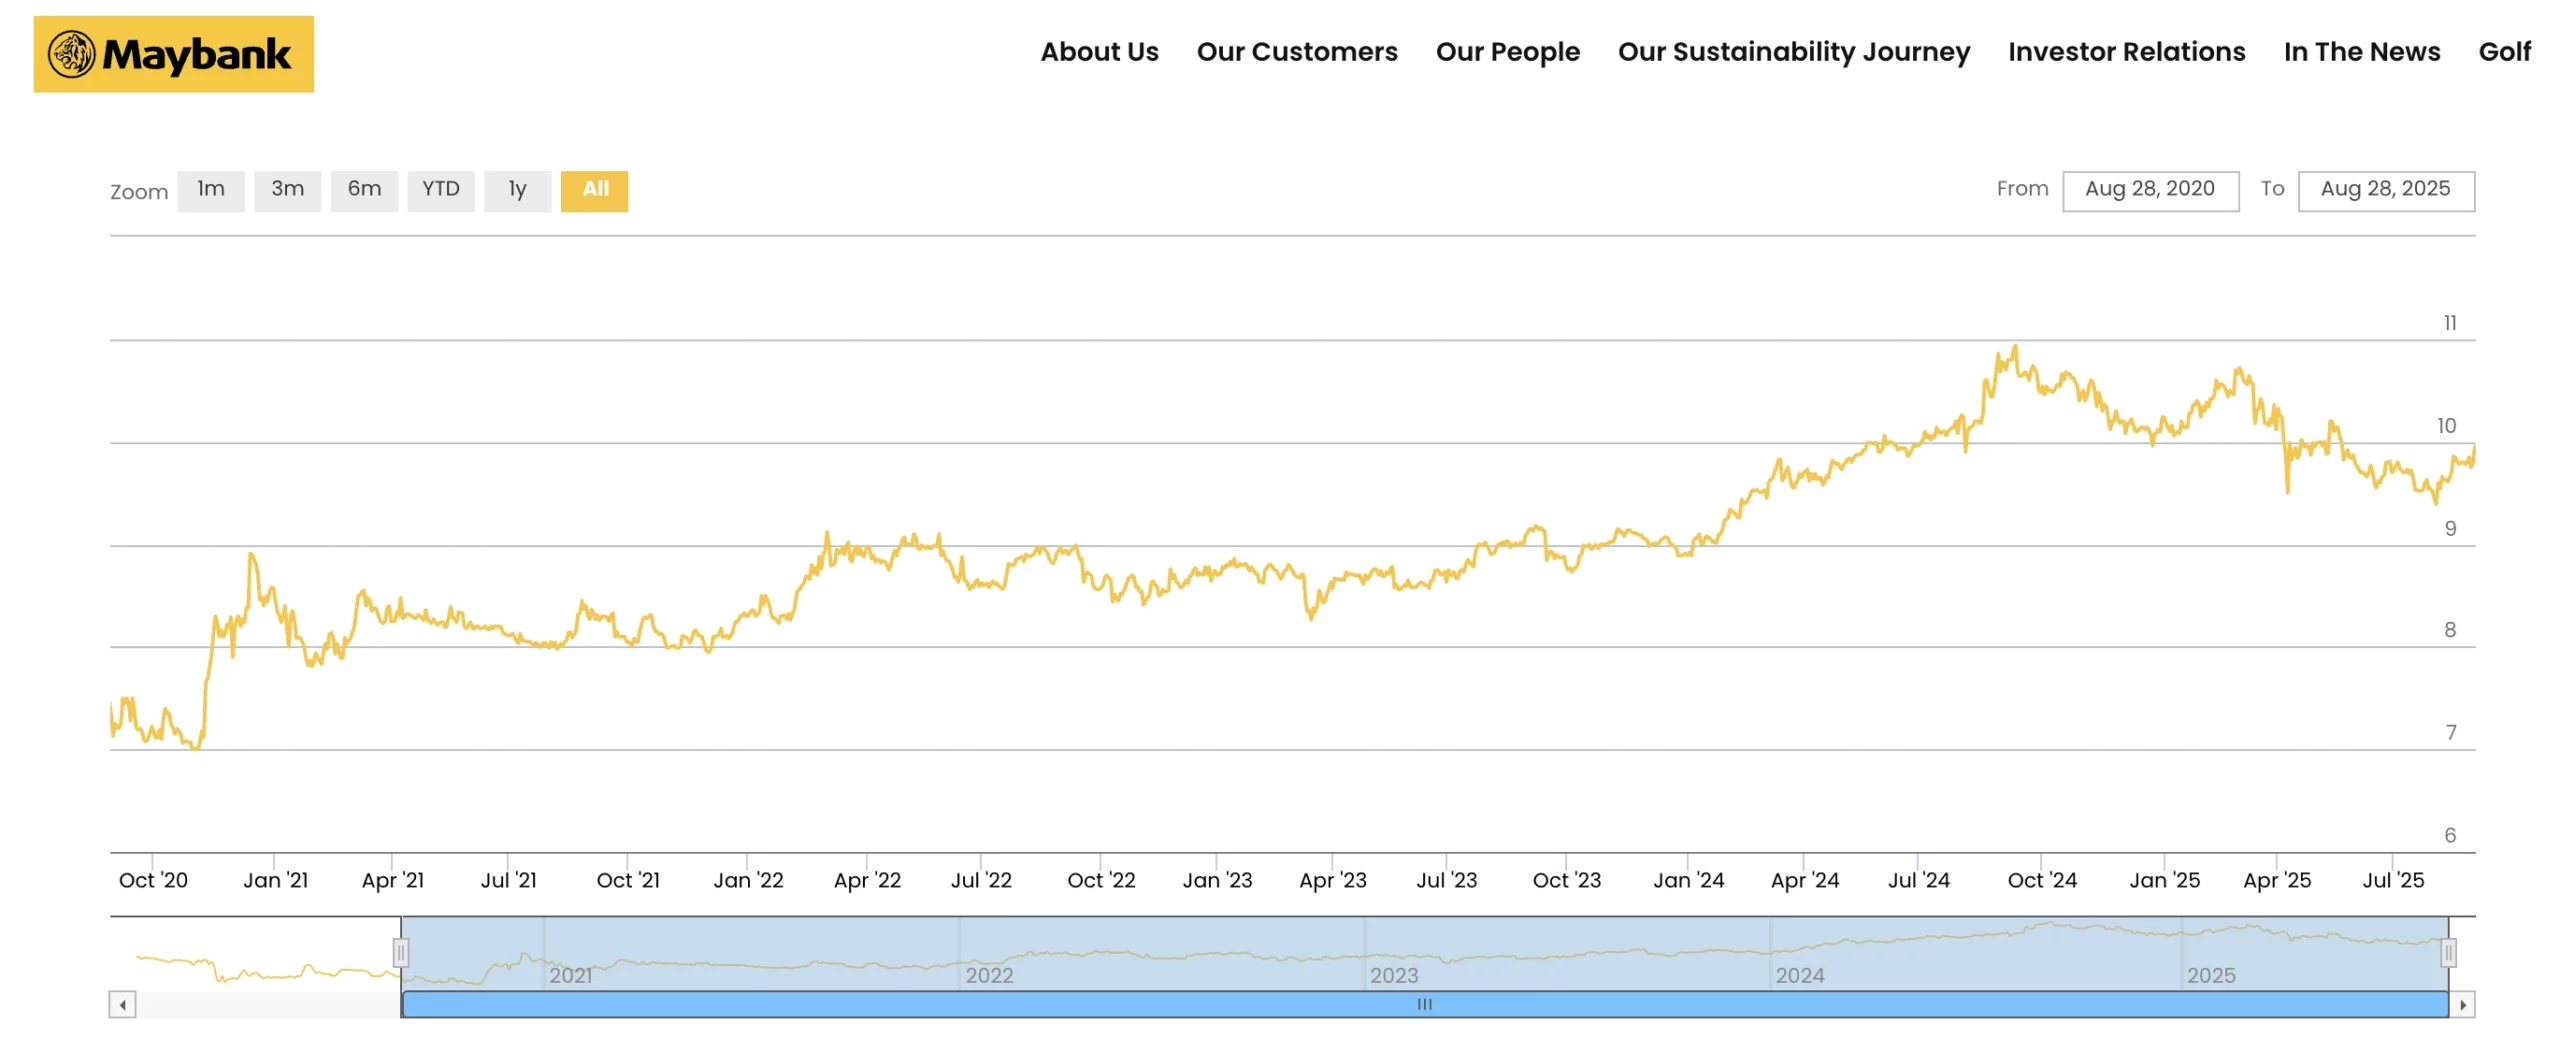2560x1053 pixels.
Task: Set zoom range to 1y
Action: coord(517,190)
